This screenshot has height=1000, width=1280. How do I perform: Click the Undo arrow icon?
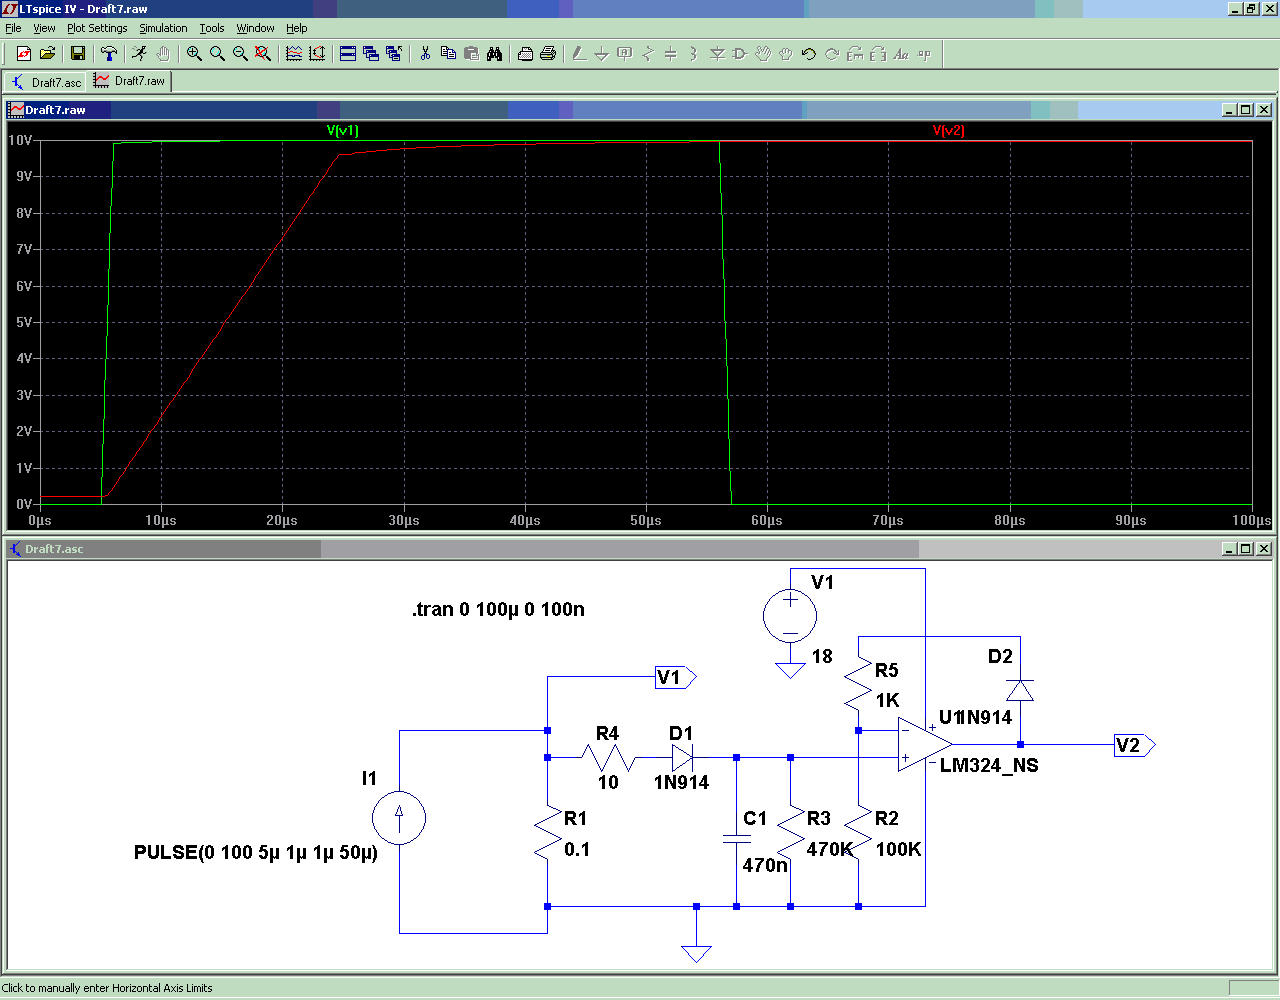(809, 54)
